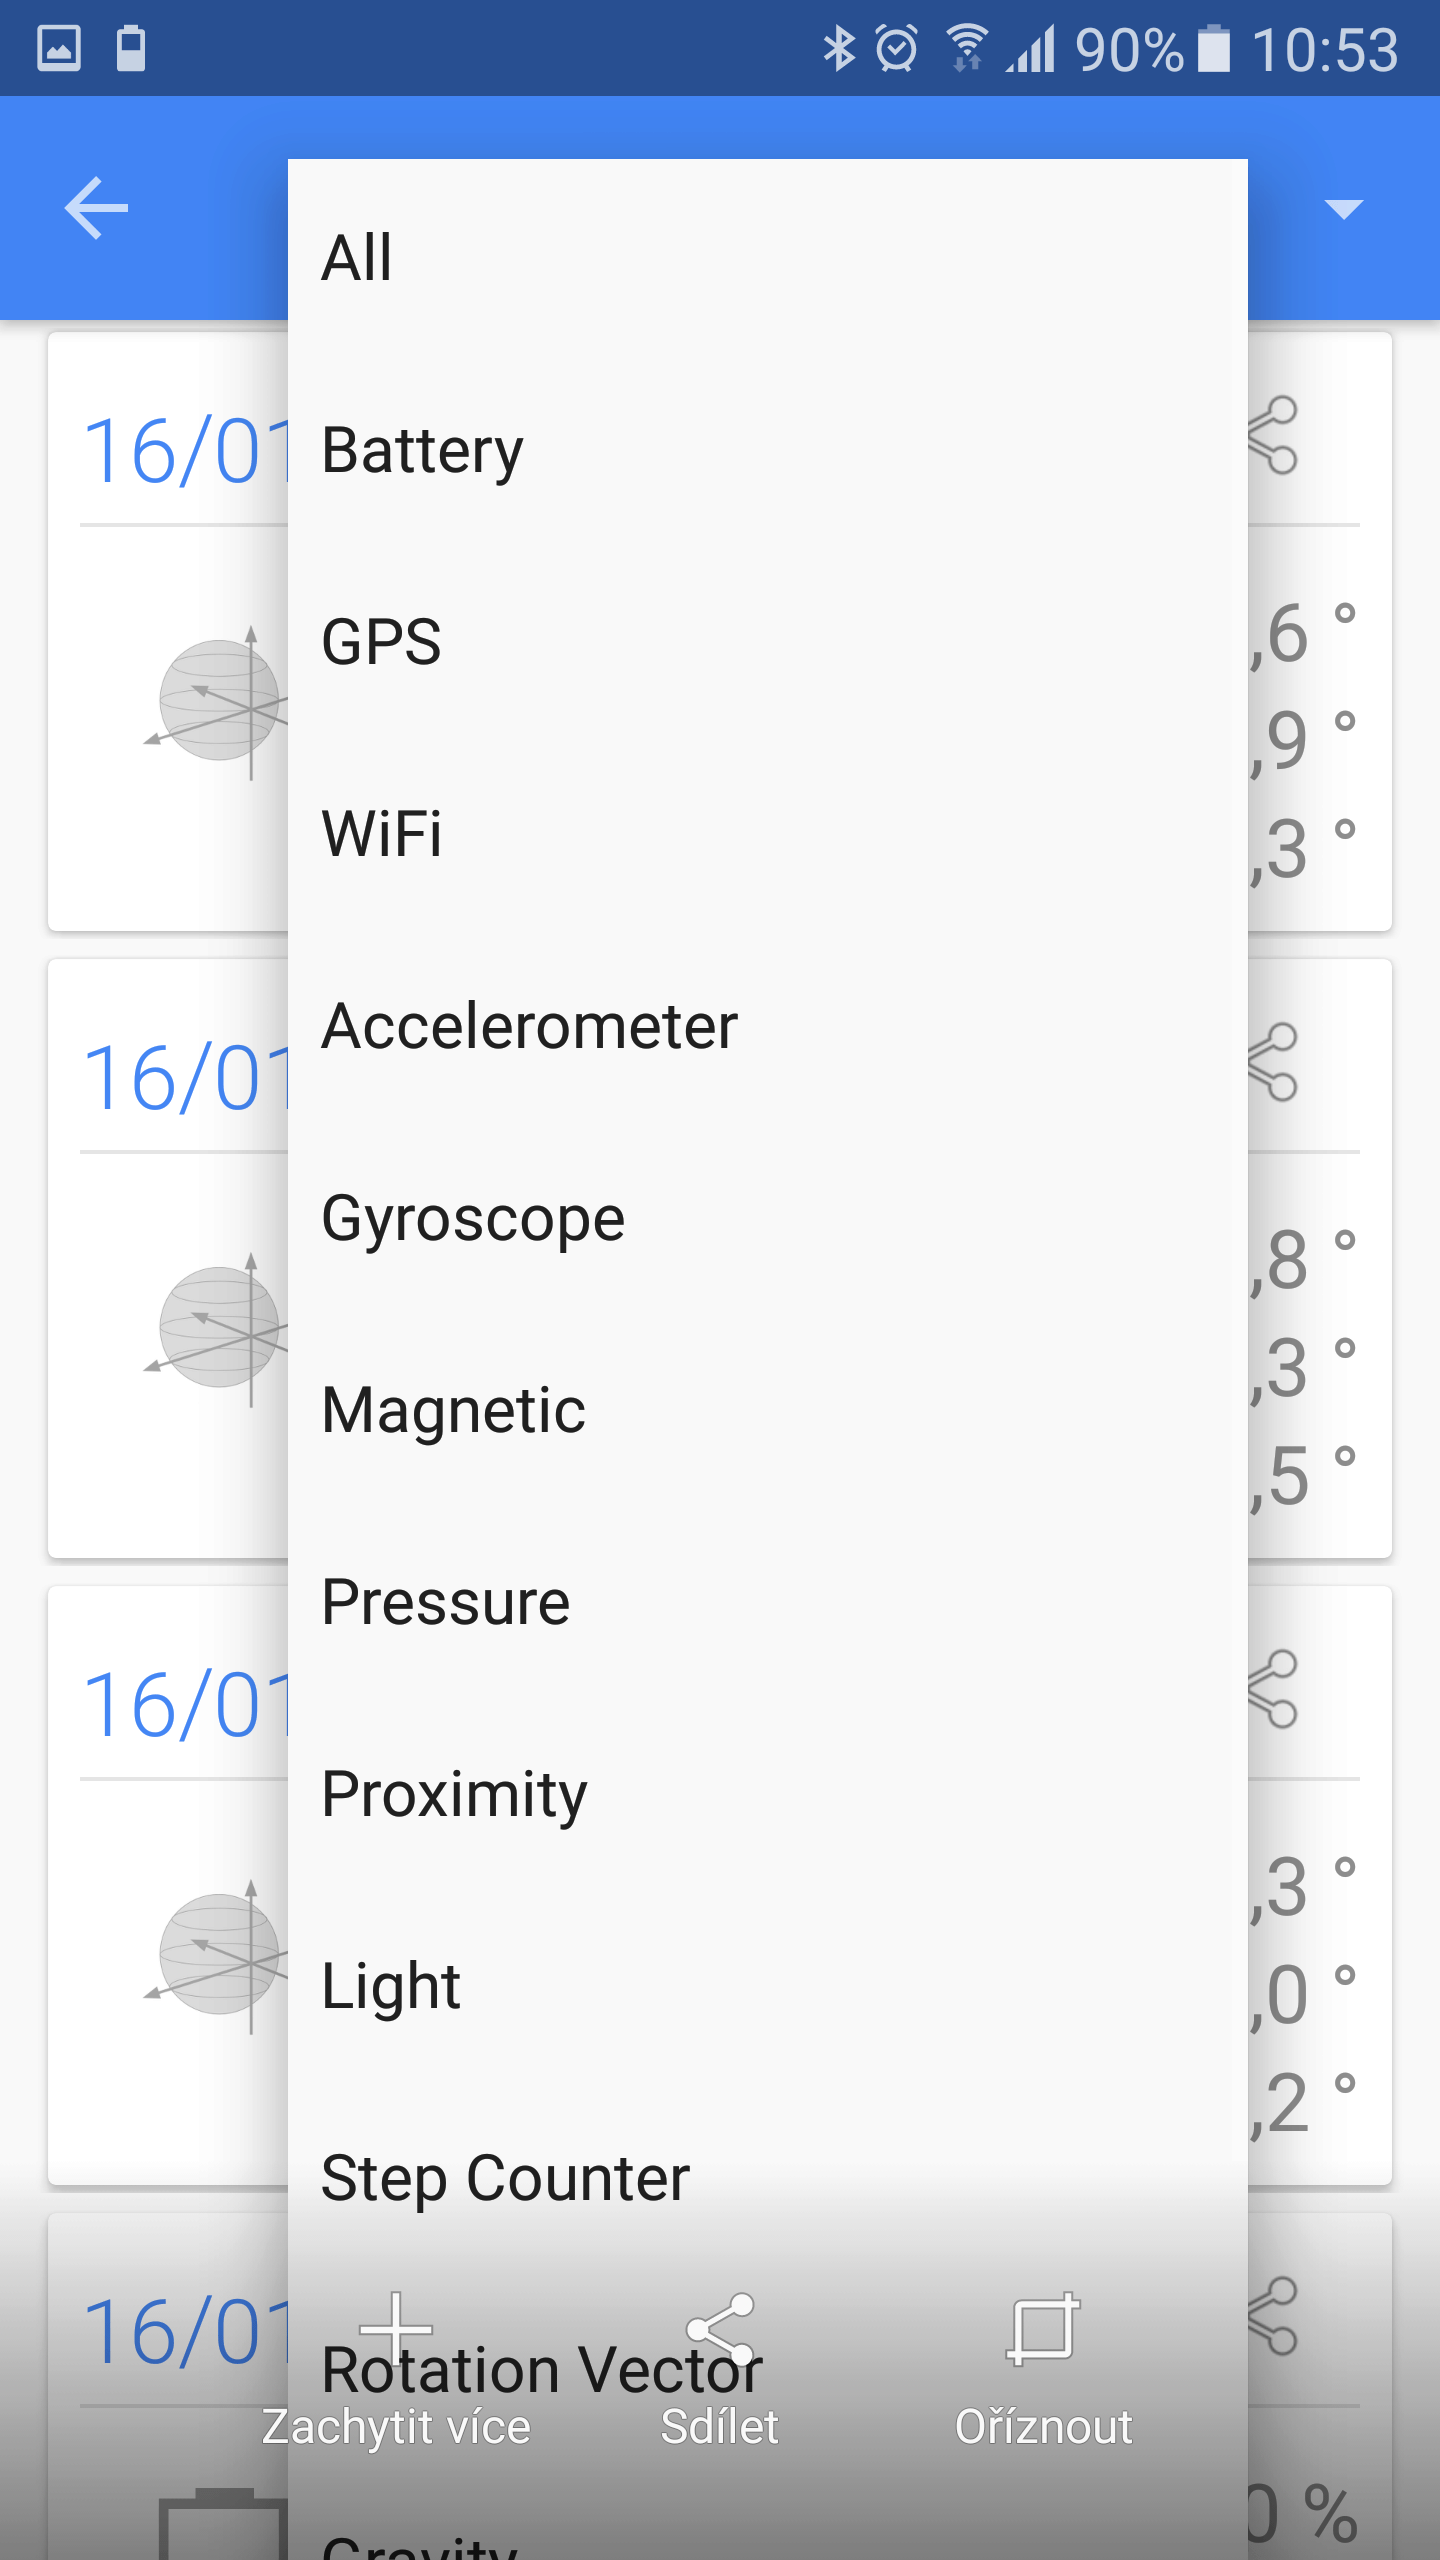This screenshot has width=1440, height=2560.
Task: Tap the Oříznout crop icon
Action: (x=1043, y=2330)
